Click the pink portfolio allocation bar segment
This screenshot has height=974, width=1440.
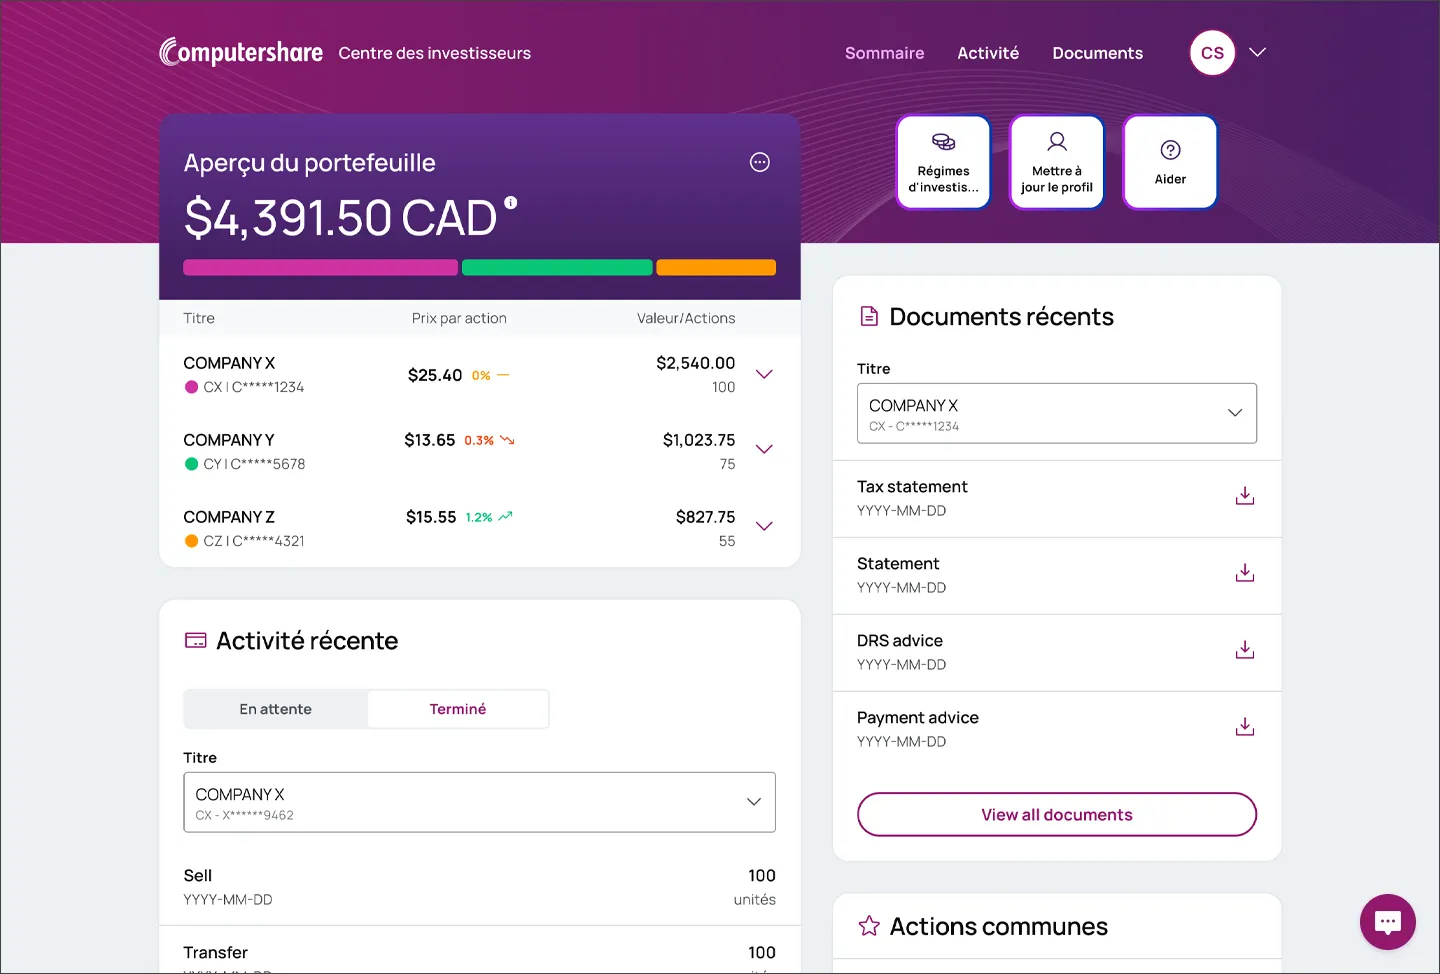(320, 267)
